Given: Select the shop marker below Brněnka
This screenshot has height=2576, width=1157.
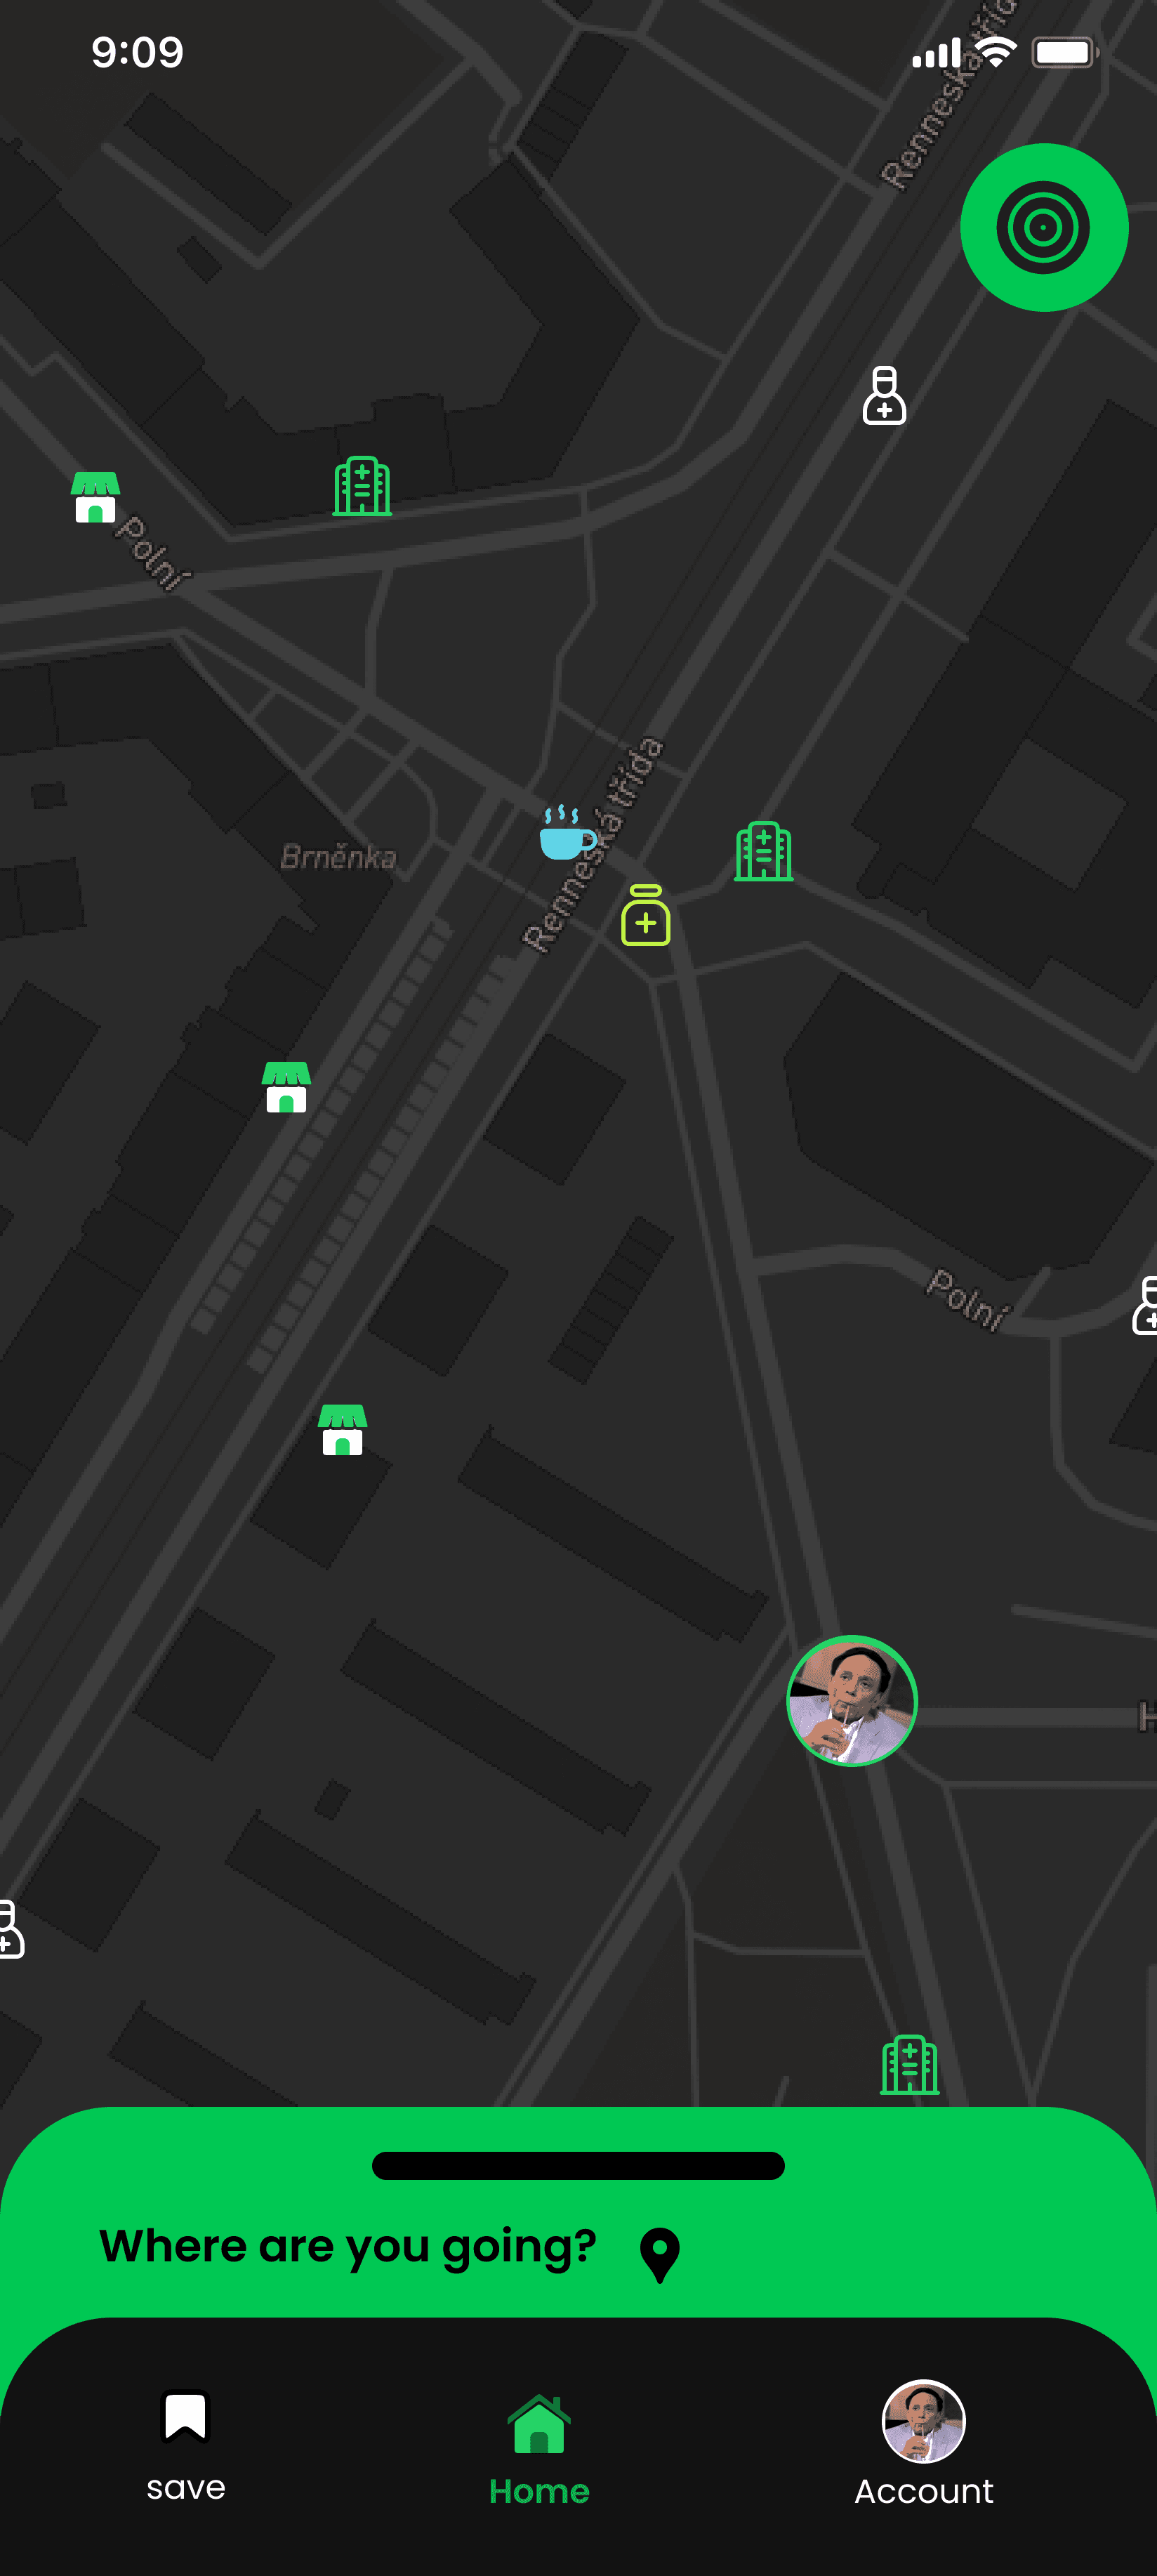Looking at the screenshot, I should pos(287,1087).
